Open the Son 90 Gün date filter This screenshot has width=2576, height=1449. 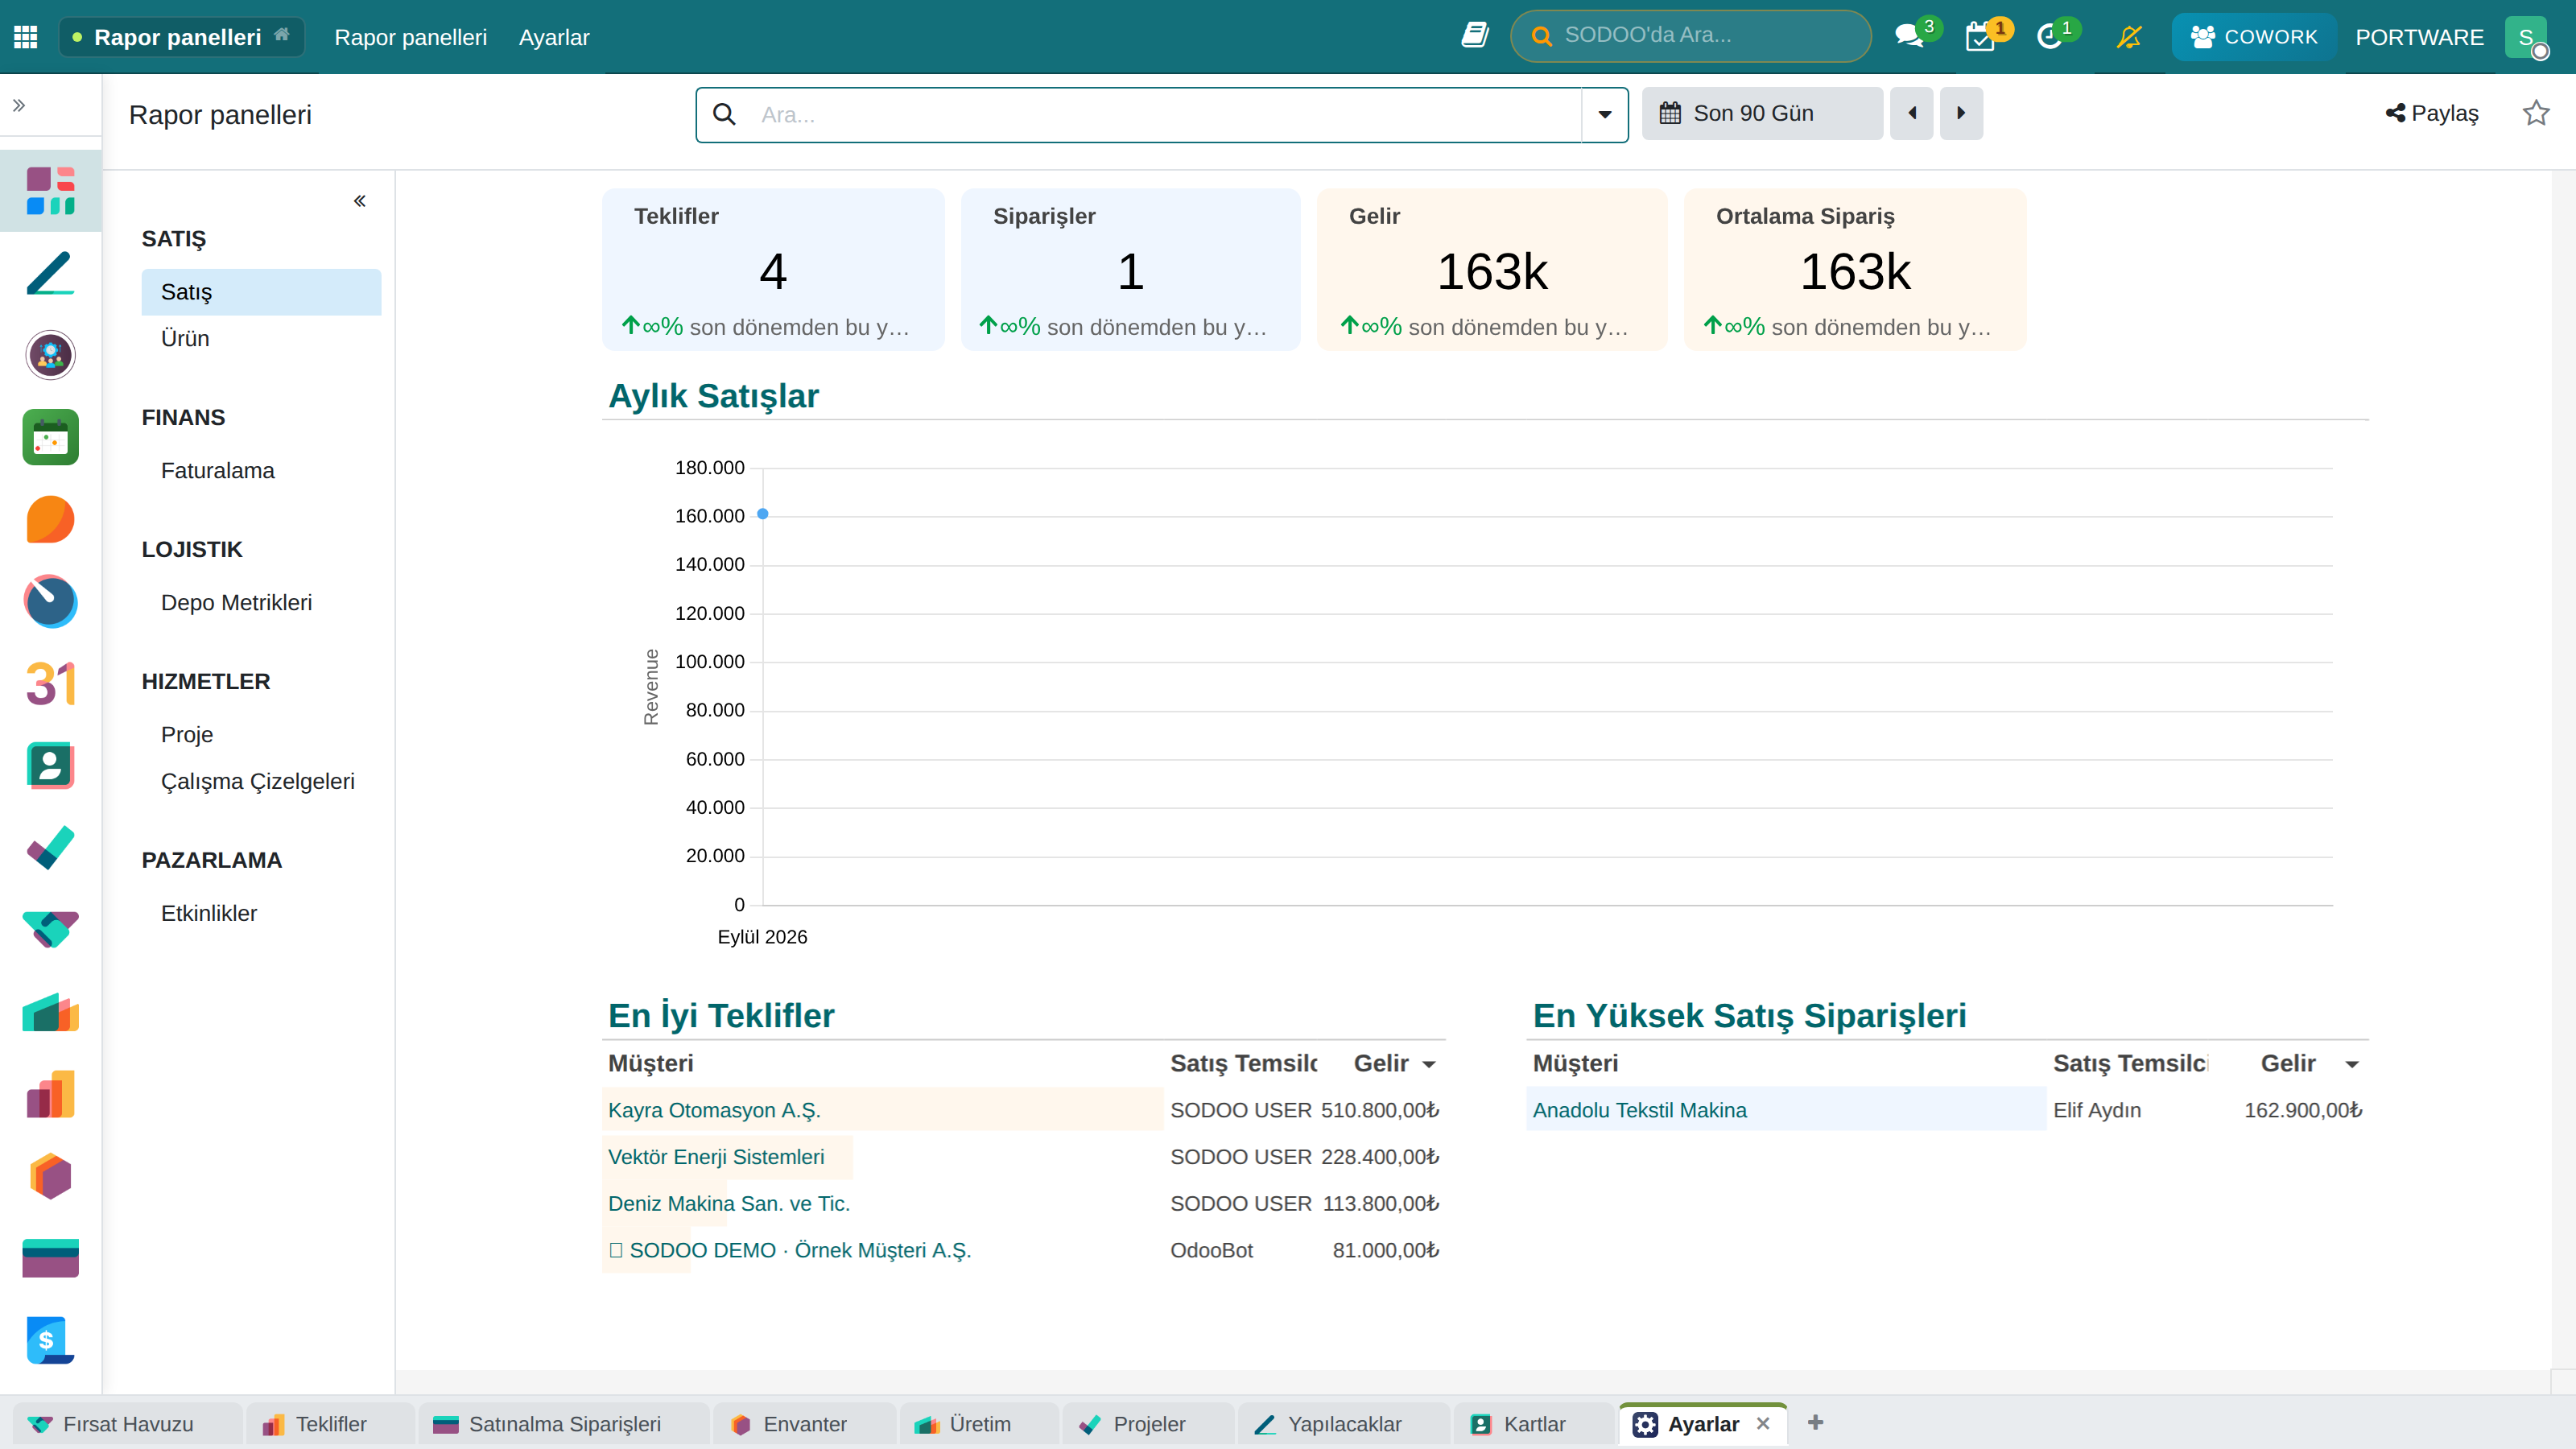(x=1762, y=113)
